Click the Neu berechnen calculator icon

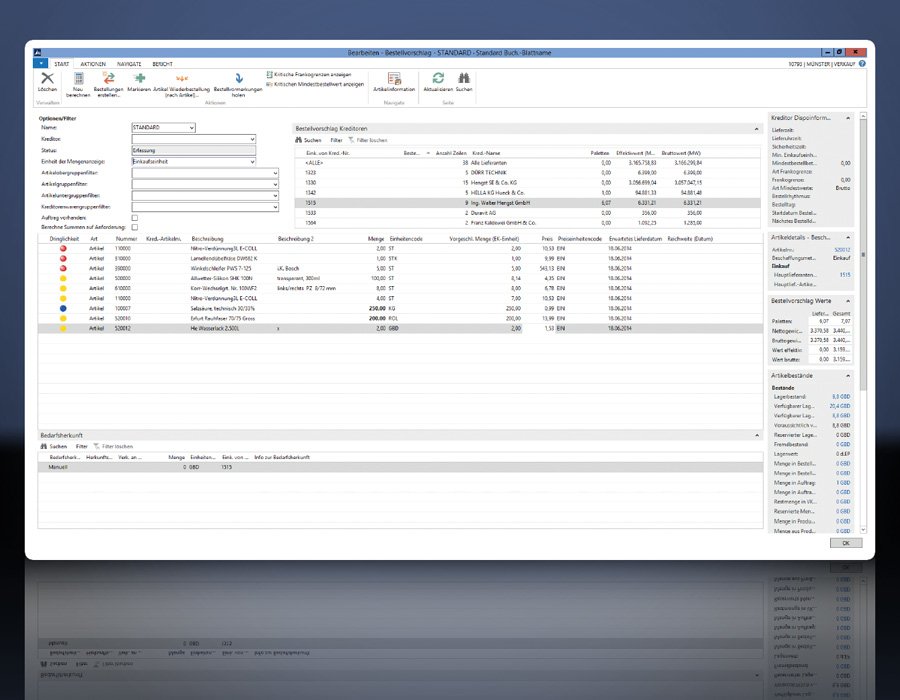(78, 79)
